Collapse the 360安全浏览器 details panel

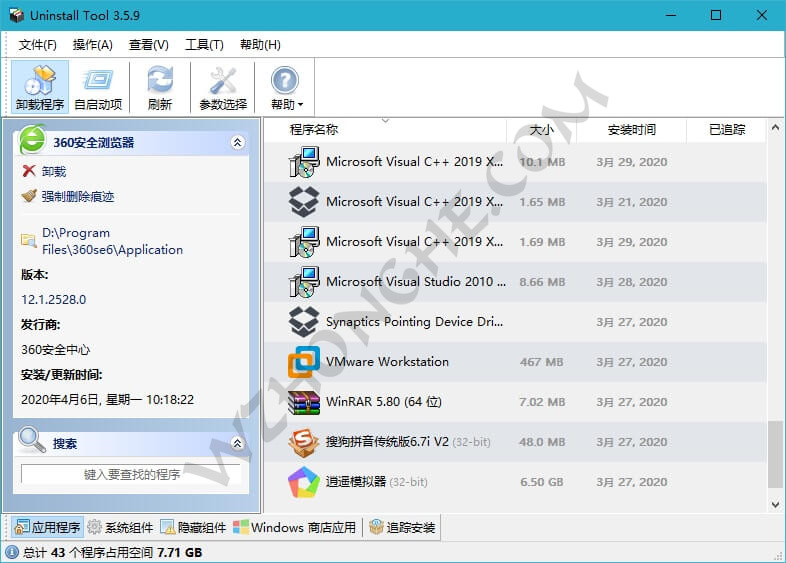click(238, 142)
